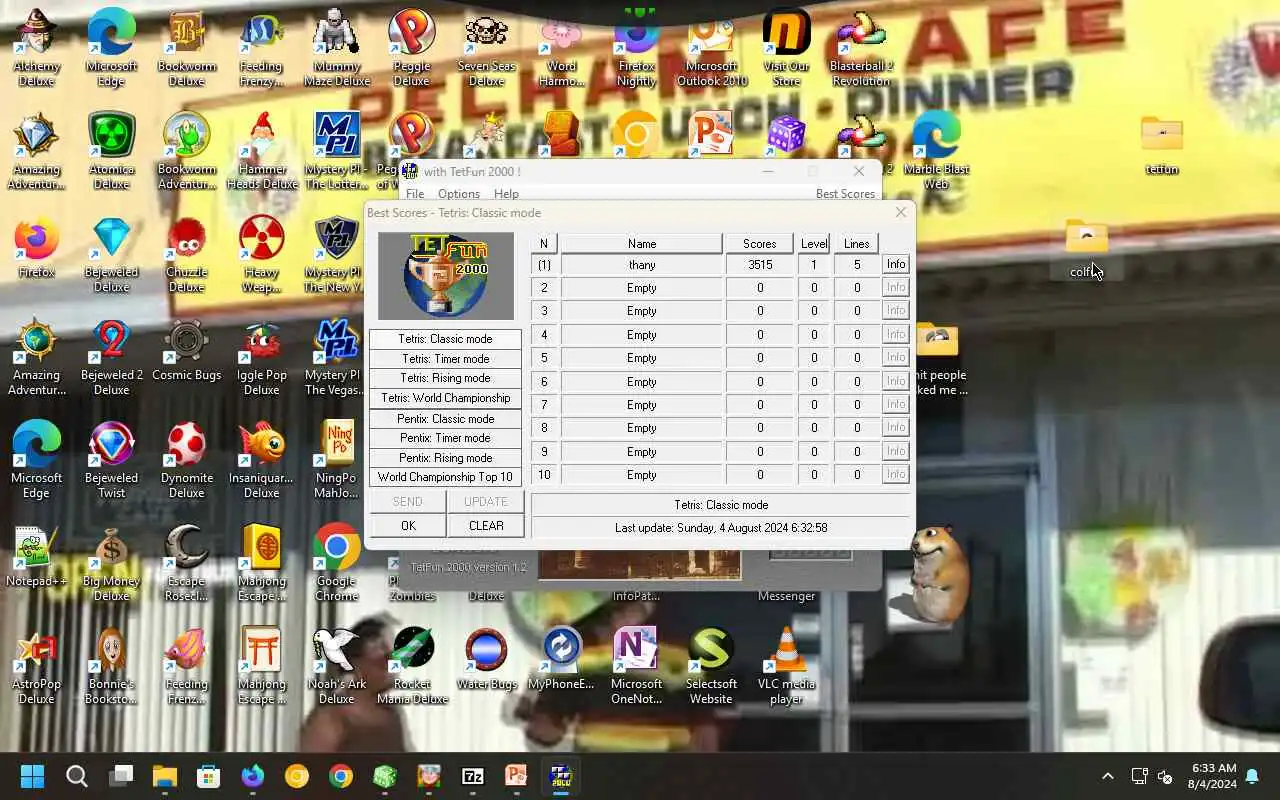Screen dimensions: 1280x800
Task: Open the Iggle Pop Deluxe desktop shortcut
Action: tap(262, 358)
